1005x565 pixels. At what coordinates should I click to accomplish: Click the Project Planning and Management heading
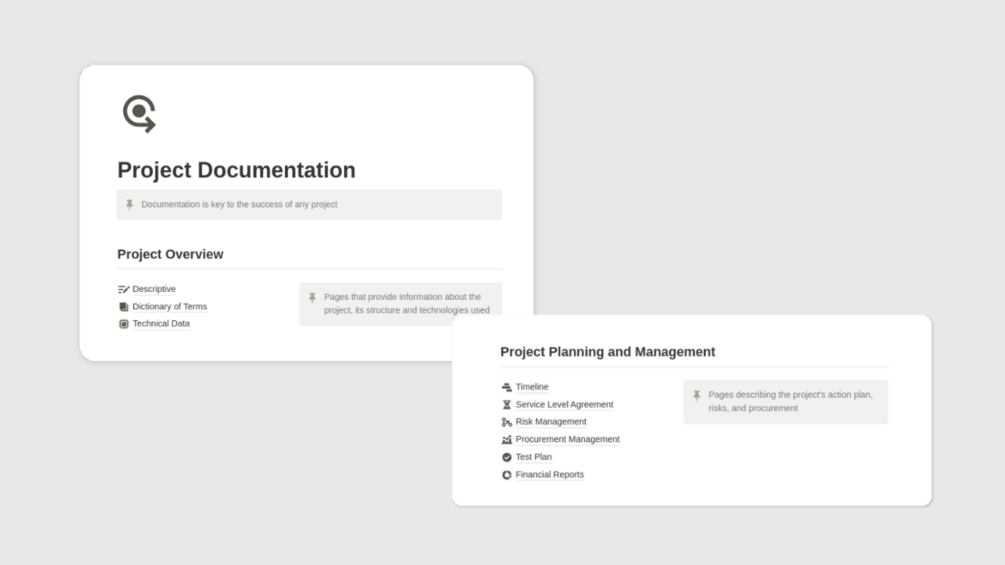point(607,352)
